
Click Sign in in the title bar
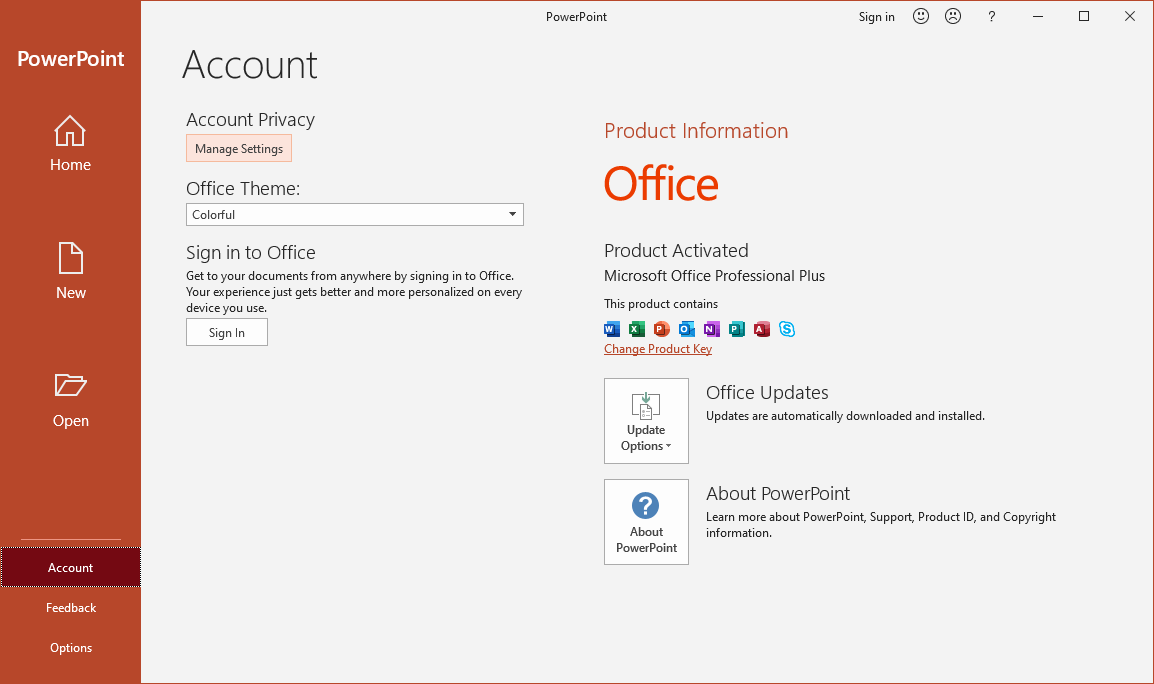coord(877,17)
